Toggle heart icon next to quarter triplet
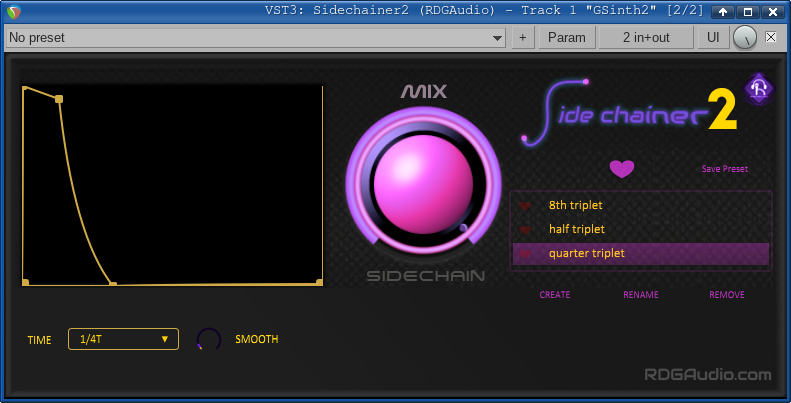 [525, 254]
